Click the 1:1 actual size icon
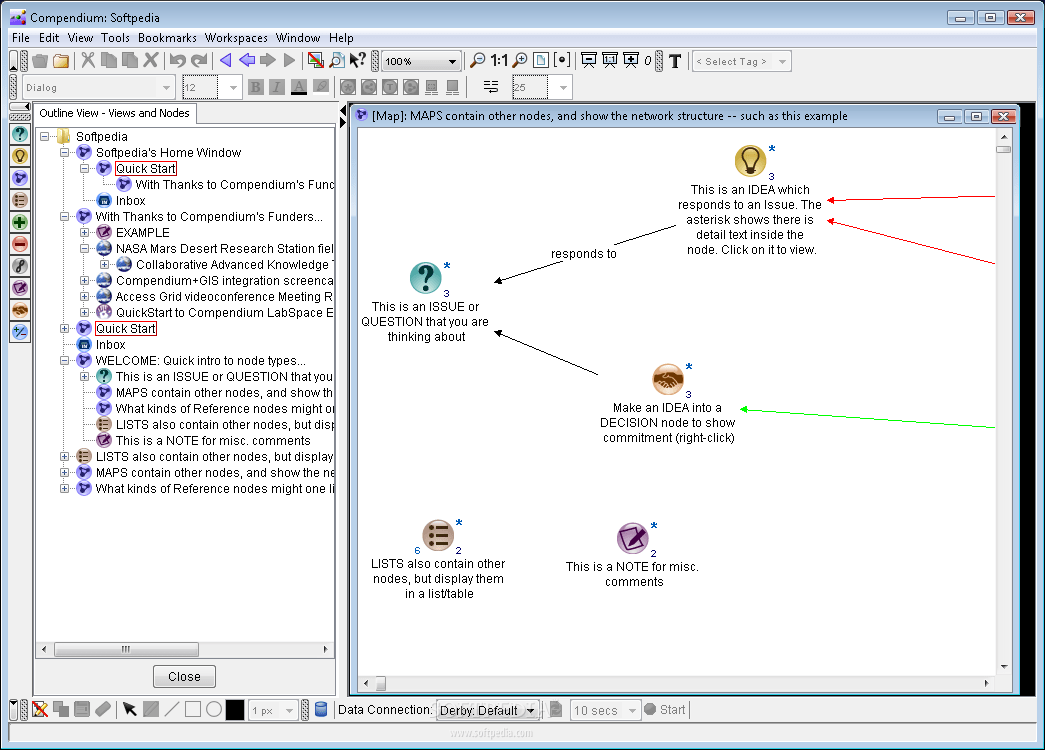 (499, 61)
